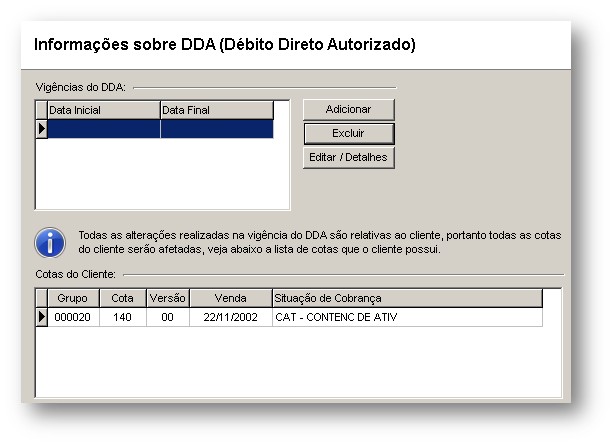This screenshot has width=613, height=445.
Task: Open Editar / Detalhes for the selected vigência
Action: (x=348, y=158)
